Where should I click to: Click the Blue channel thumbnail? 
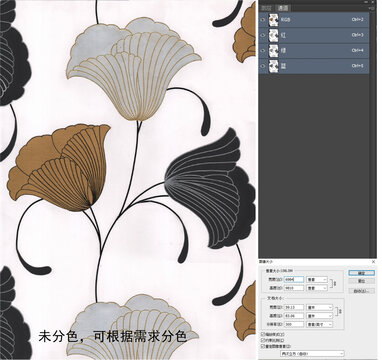[274, 66]
